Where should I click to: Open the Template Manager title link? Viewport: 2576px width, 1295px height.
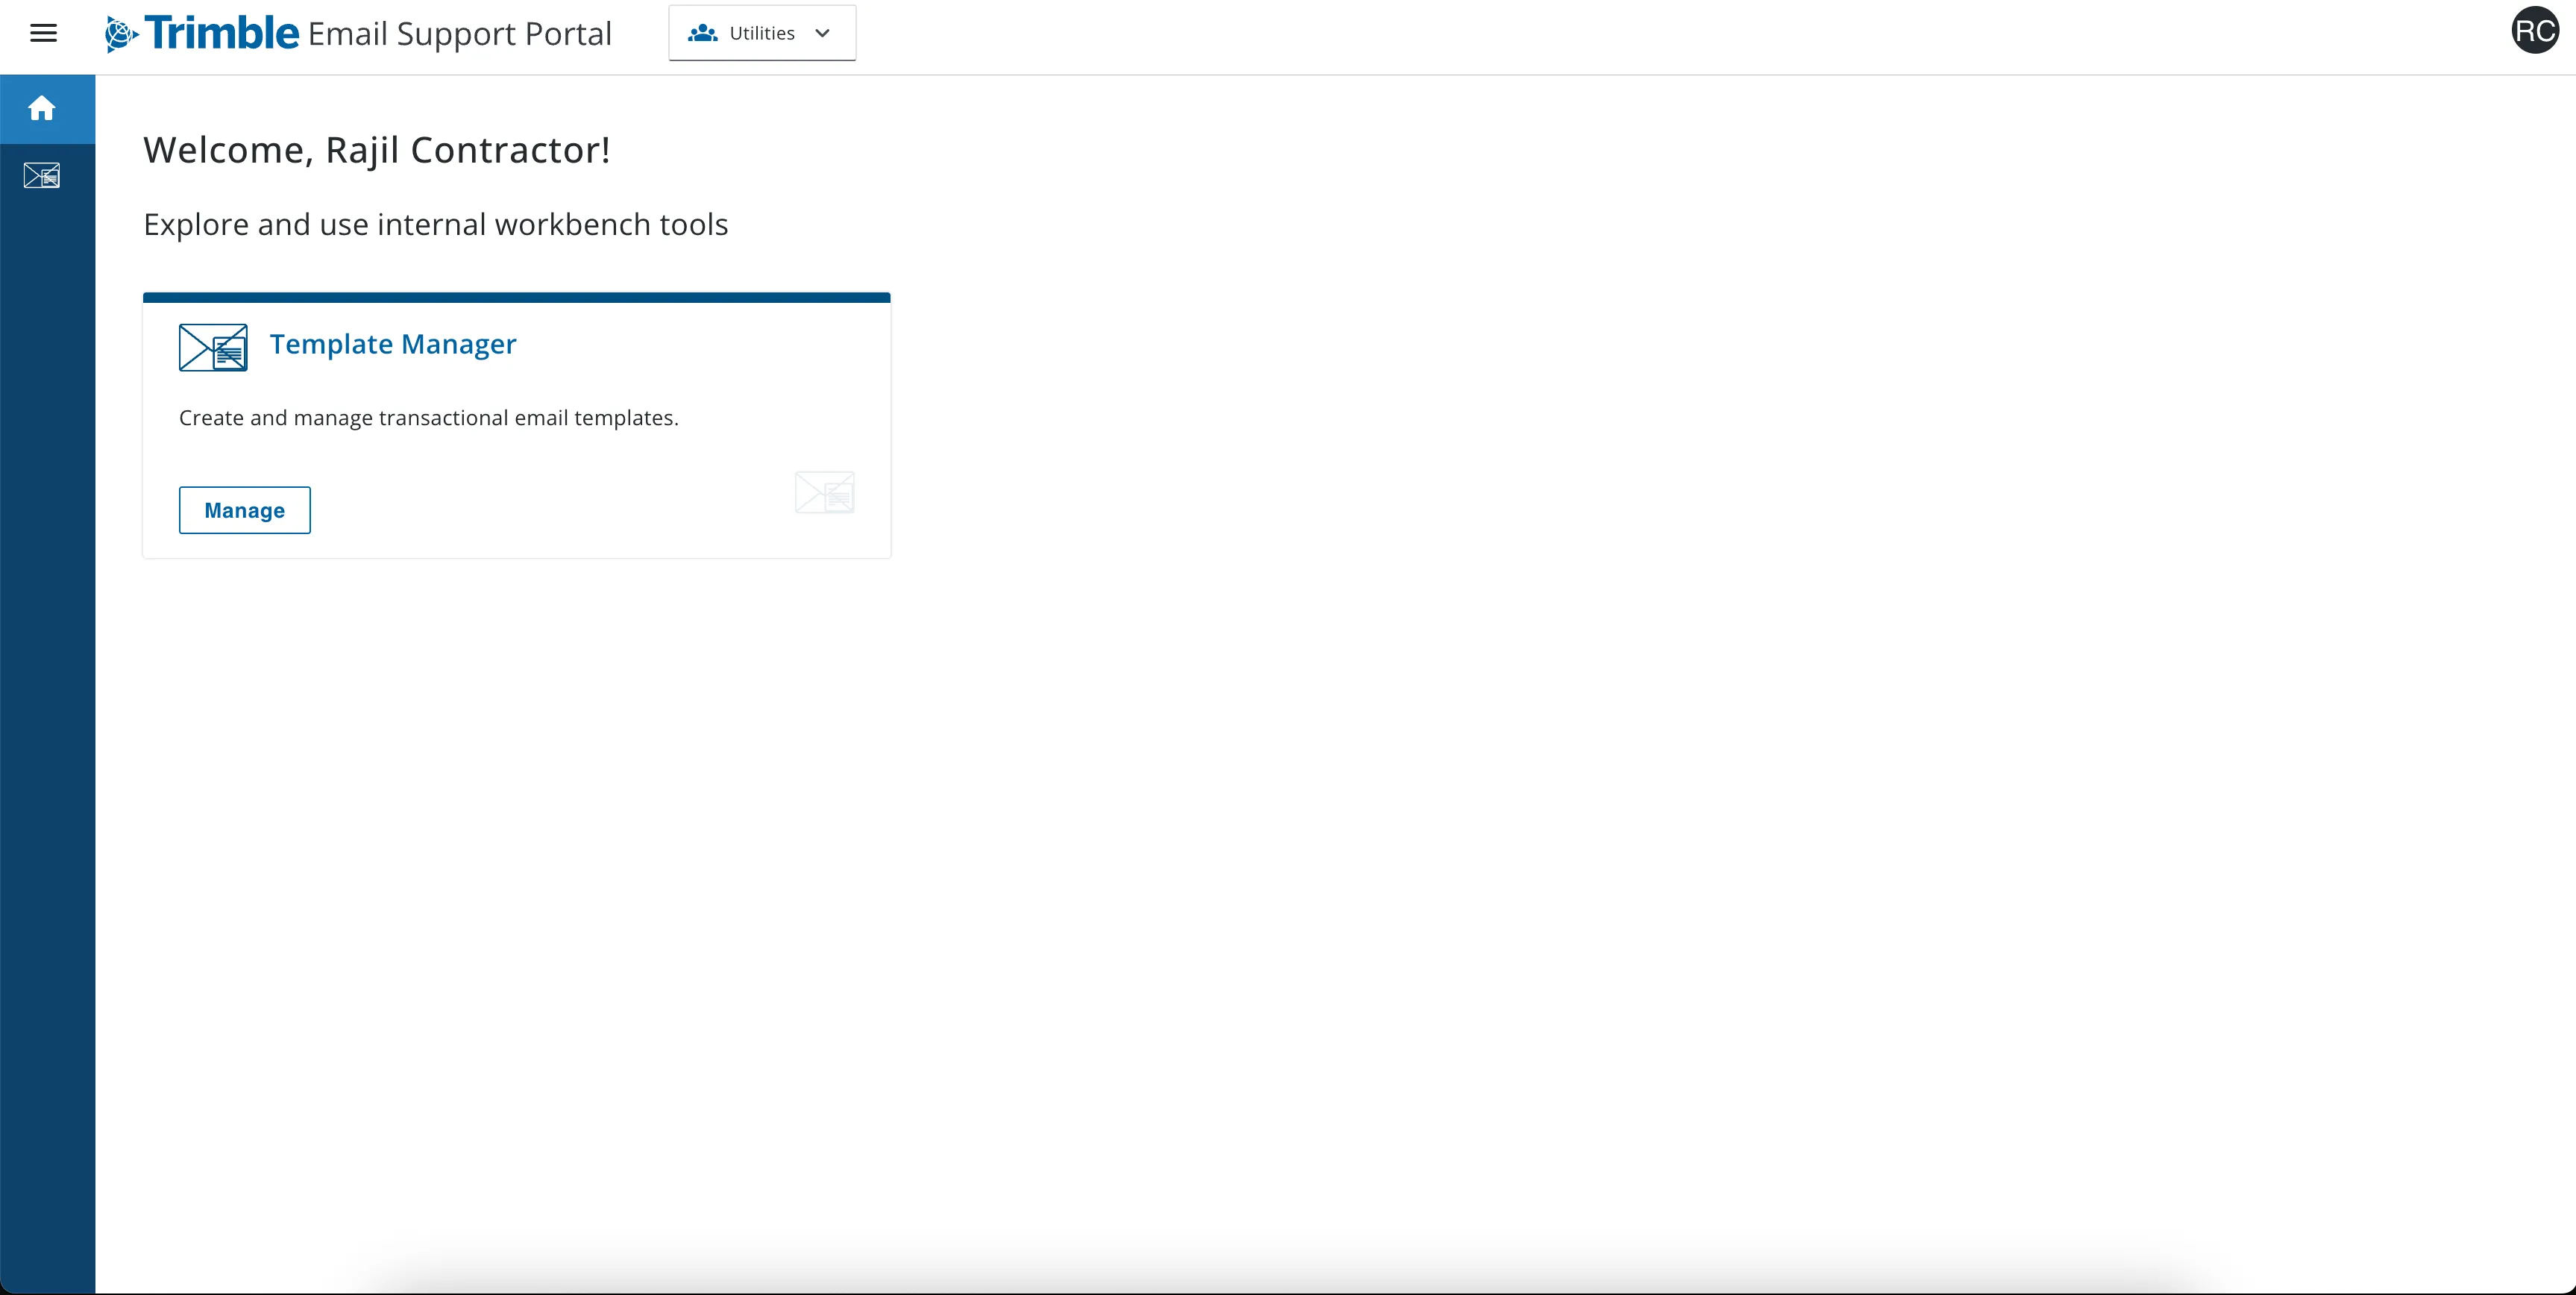(x=393, y=344)
